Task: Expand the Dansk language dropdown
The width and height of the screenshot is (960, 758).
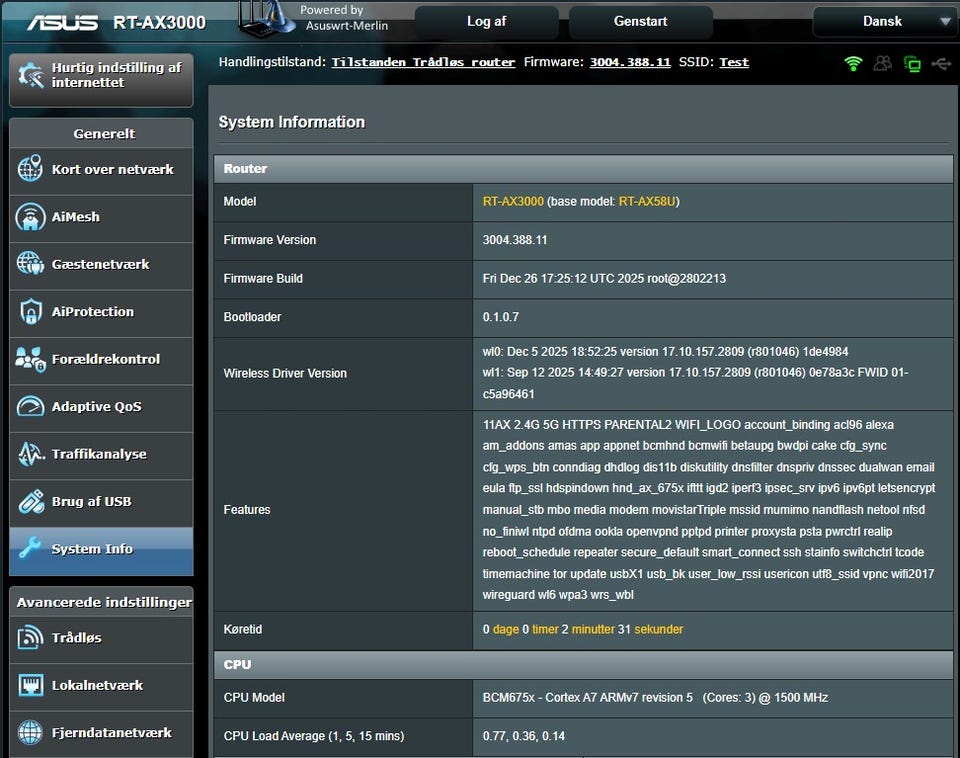Action: coord(884,21)
